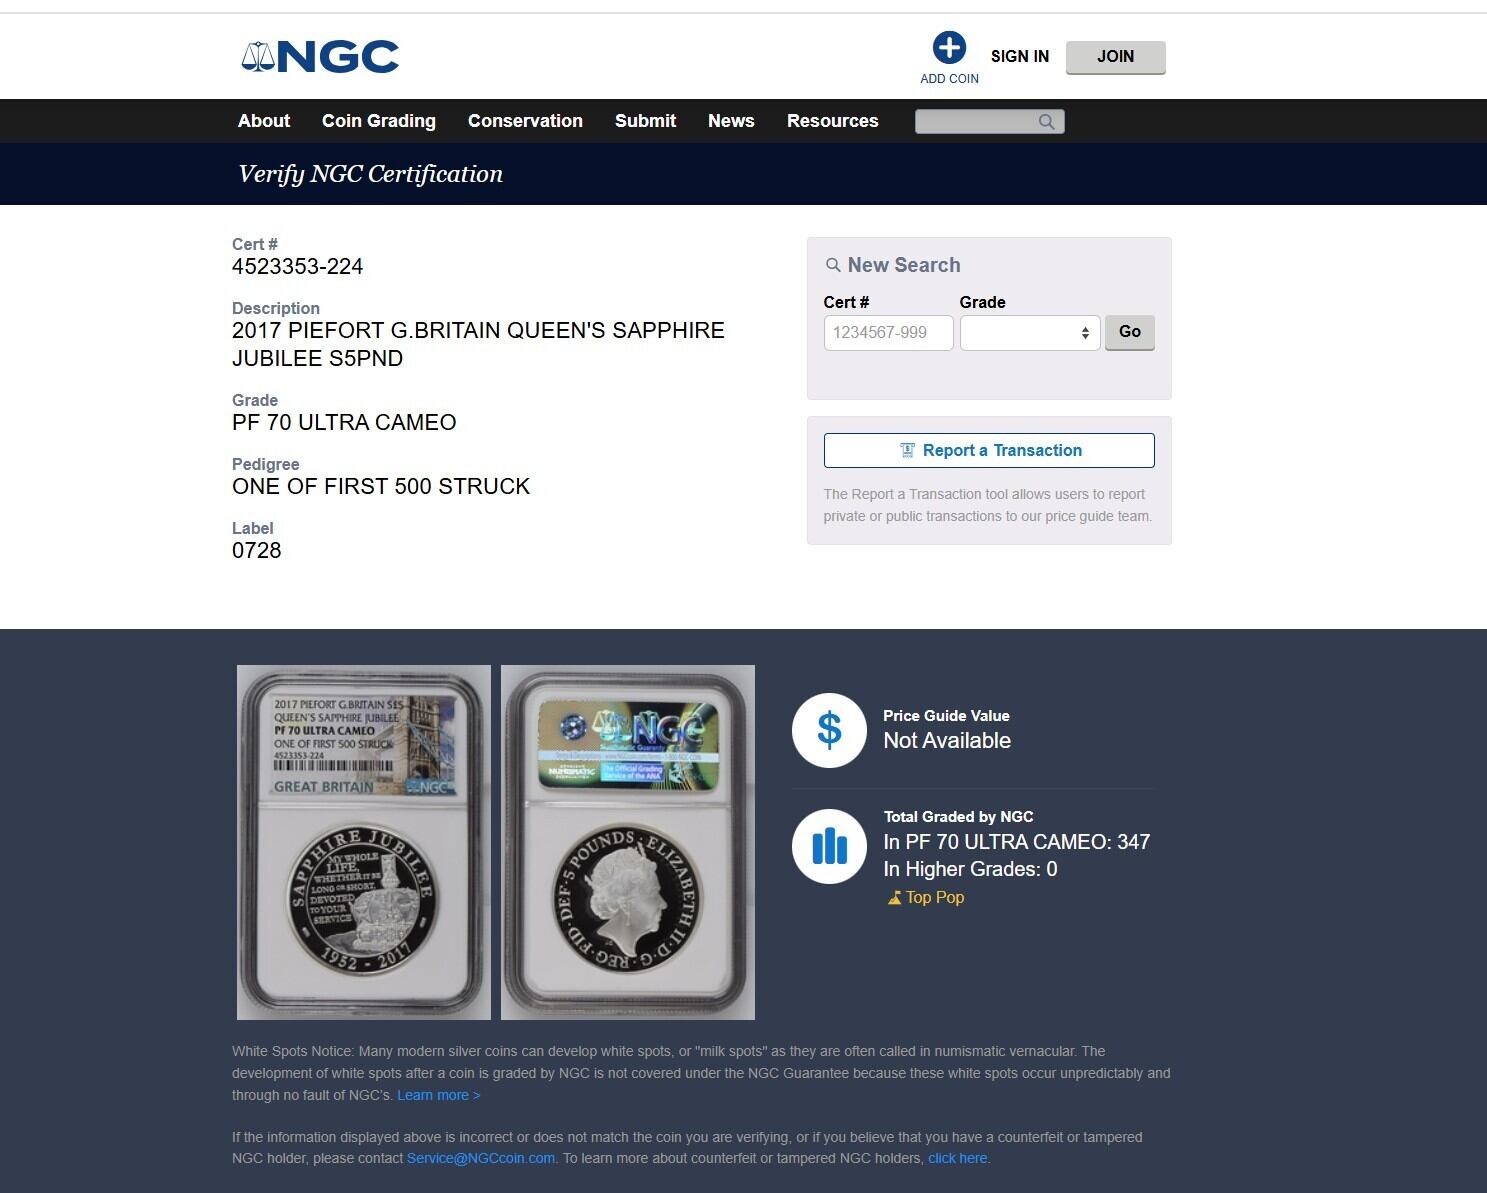Viewport: 1487px width, 1193px height.
Task: Click the Go button
Action: pos(1130,332)
